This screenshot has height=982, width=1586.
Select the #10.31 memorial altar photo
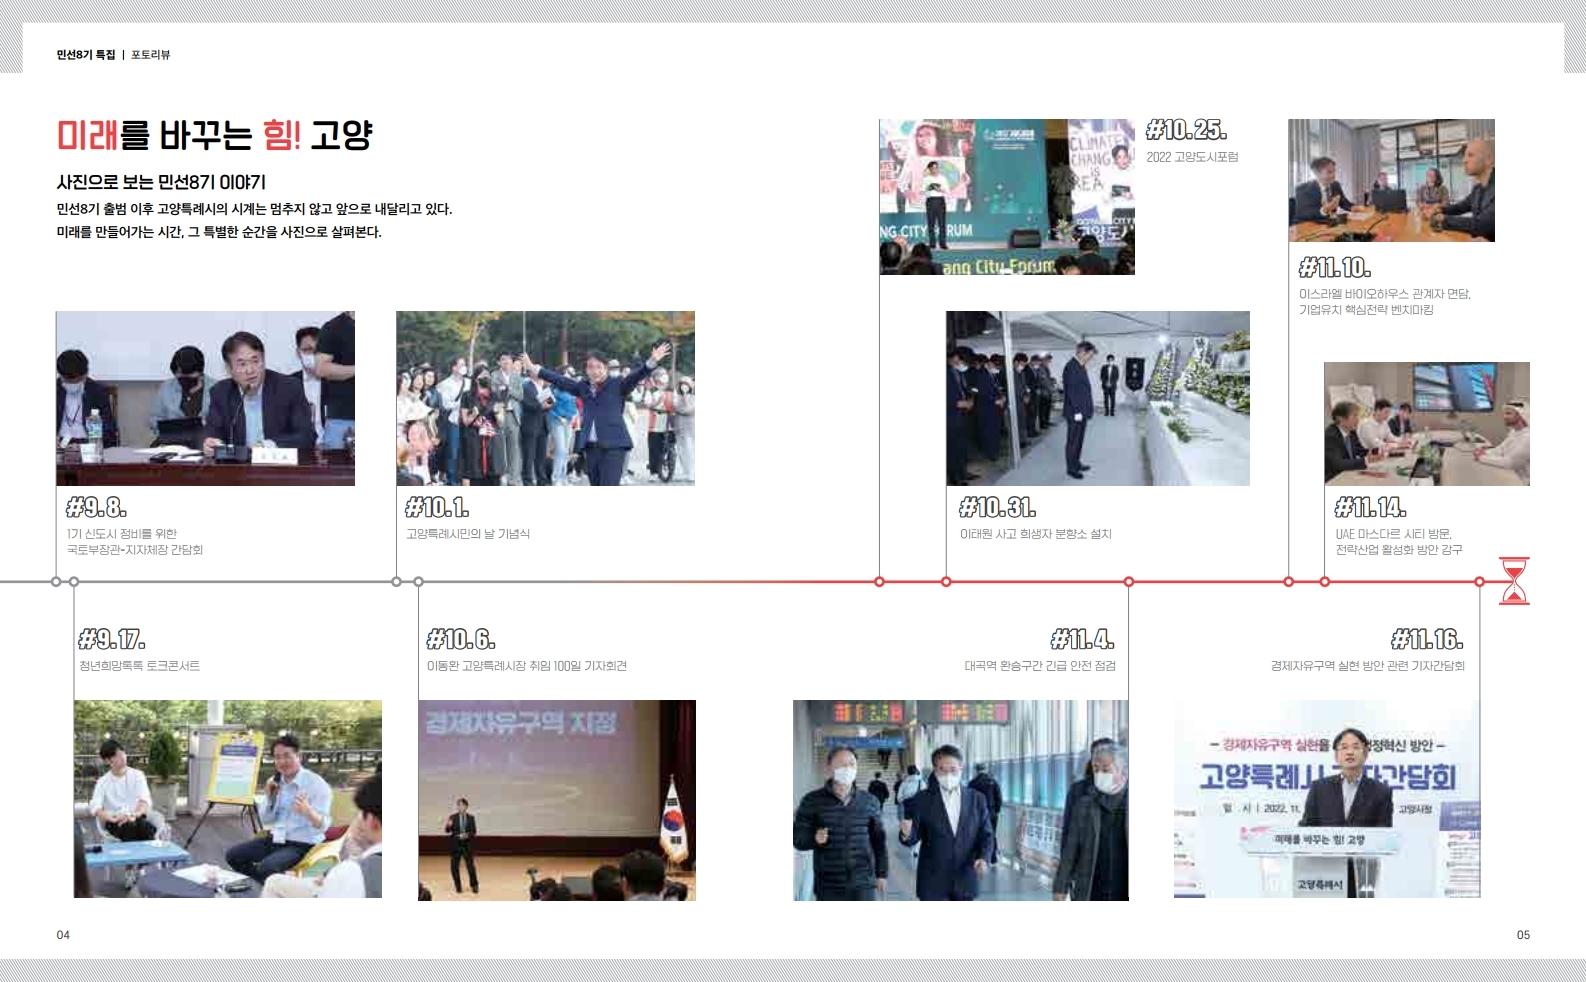1097,398
